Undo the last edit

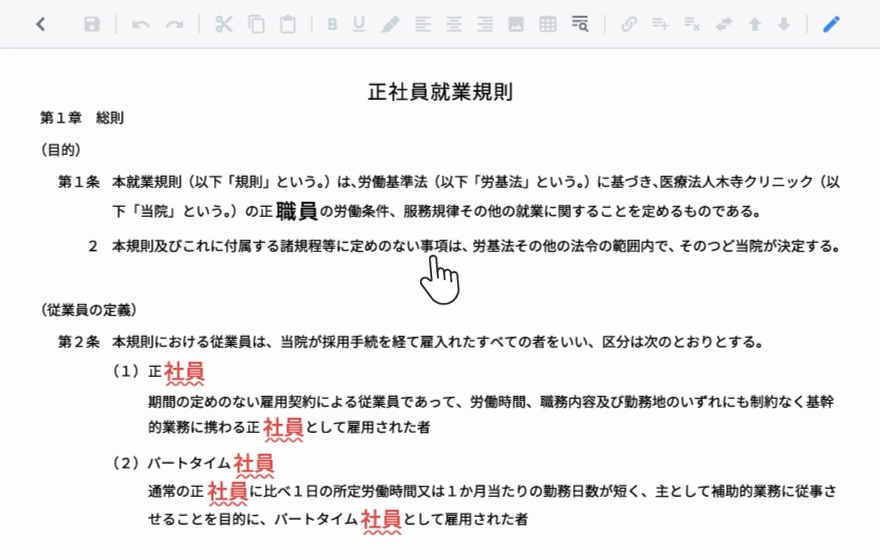tap(141, 24)
